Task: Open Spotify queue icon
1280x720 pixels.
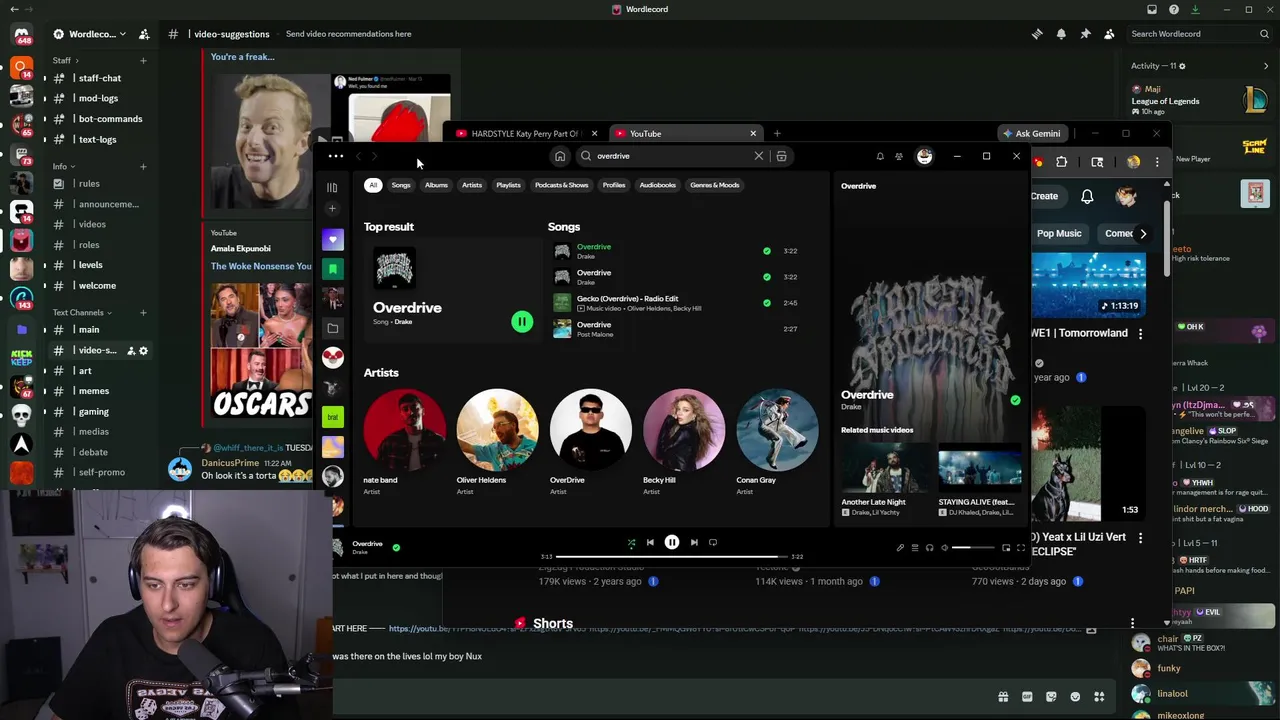Action: (914, 547)
